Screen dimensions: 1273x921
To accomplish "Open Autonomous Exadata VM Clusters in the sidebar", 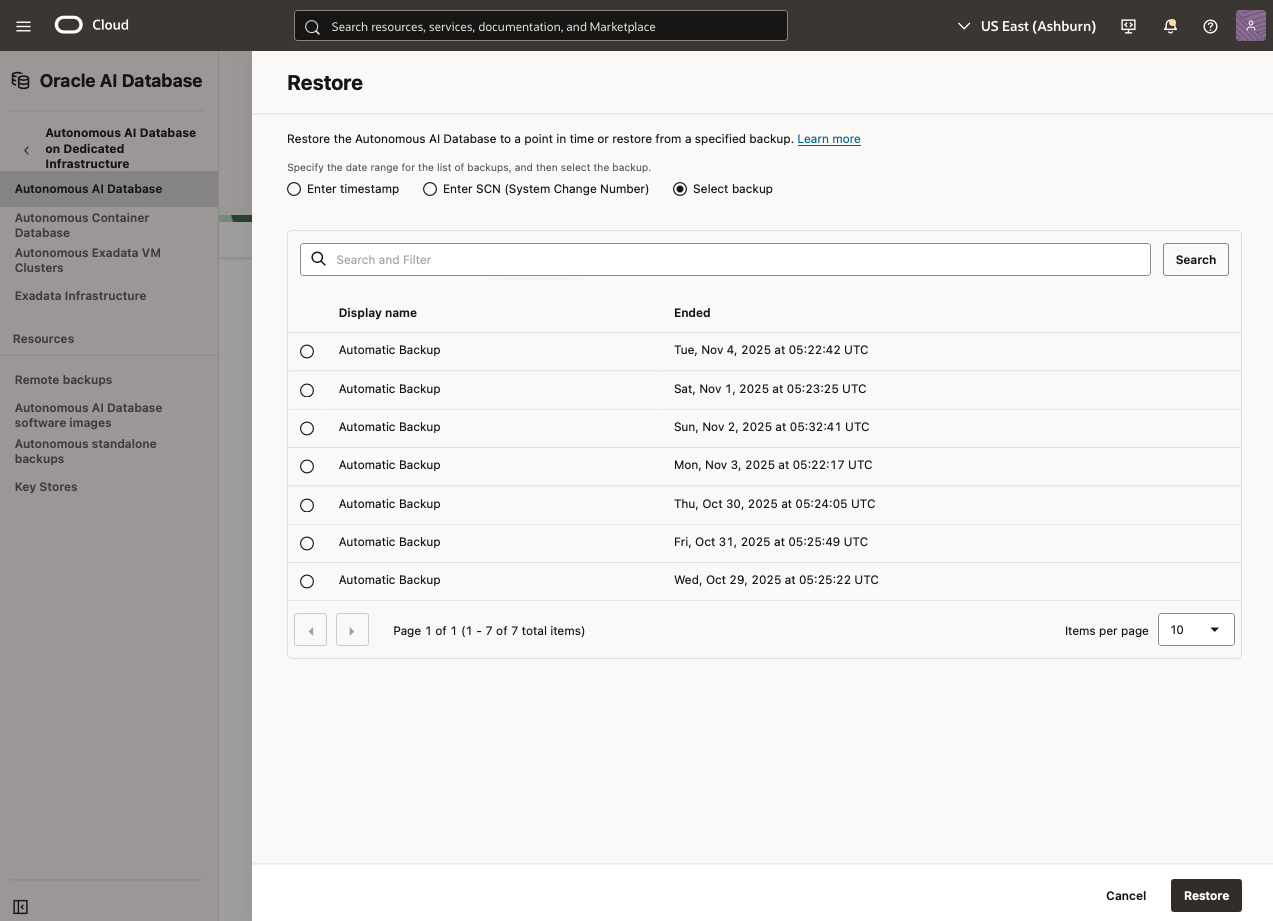I will (88, 260).
